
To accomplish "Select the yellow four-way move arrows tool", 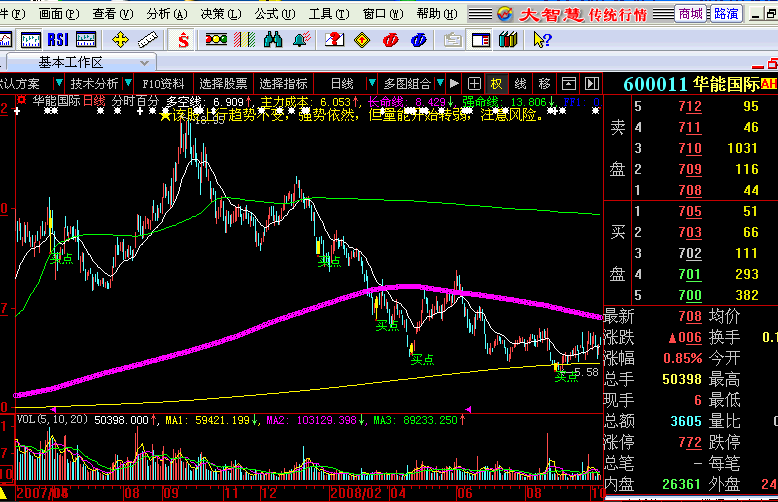I will (x=121, y=40).
